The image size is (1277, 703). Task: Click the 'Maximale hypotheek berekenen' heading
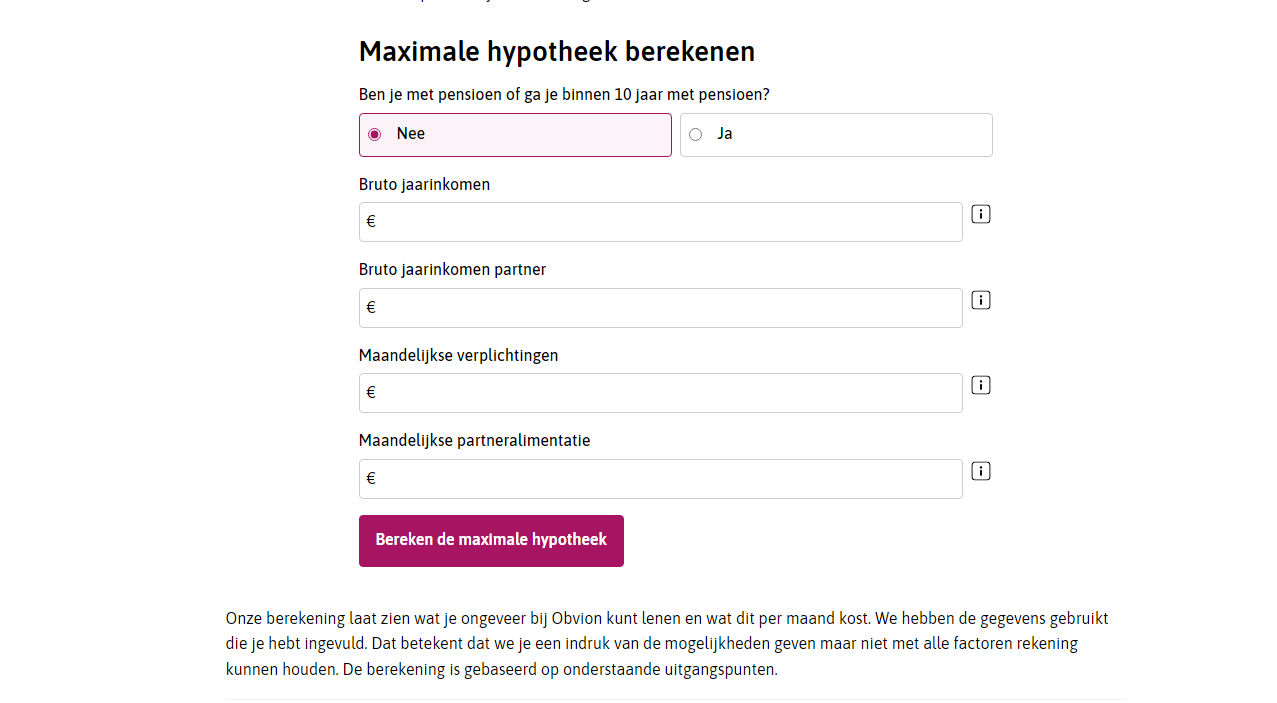556,51
